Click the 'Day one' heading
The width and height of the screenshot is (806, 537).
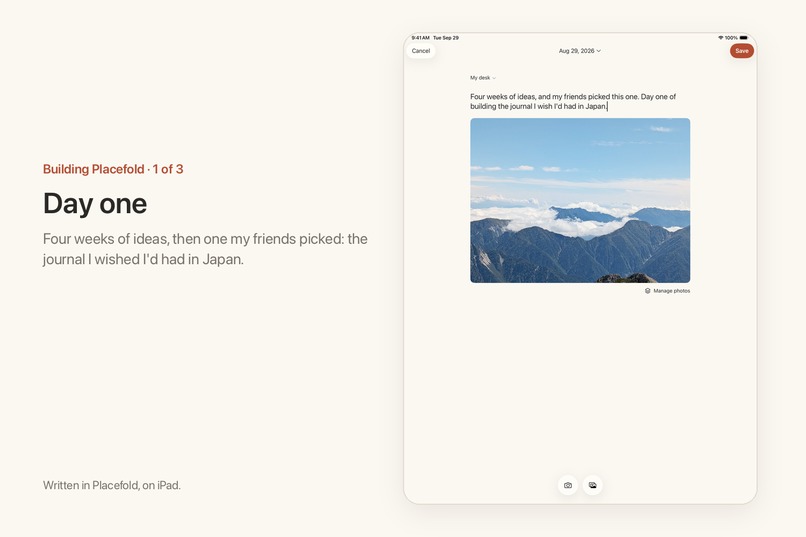95,203
